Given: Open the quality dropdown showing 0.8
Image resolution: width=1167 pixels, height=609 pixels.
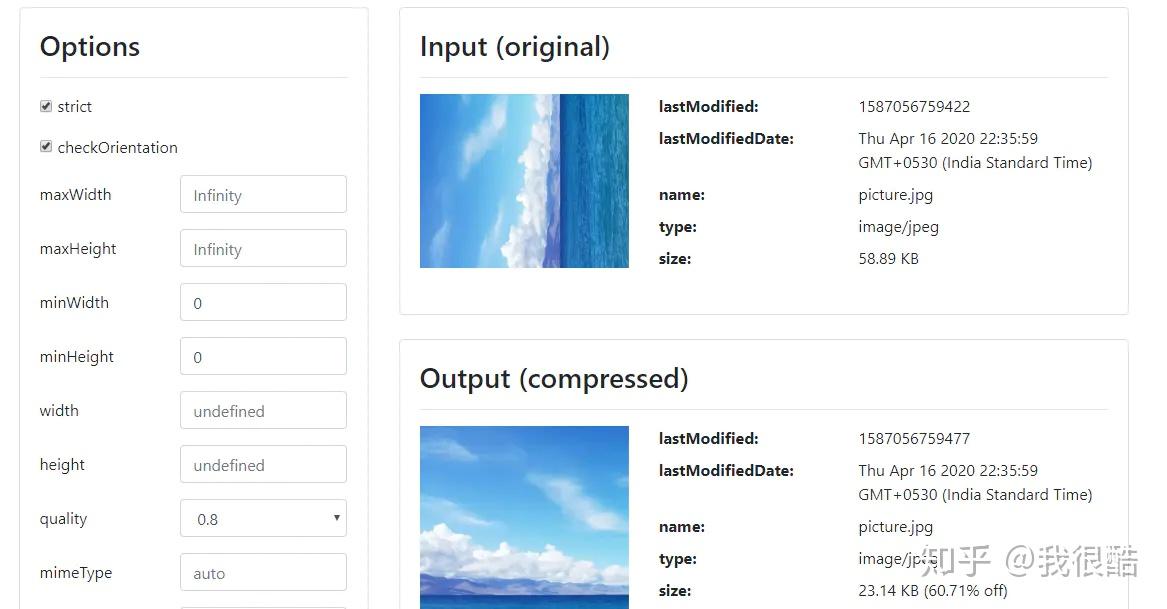Looking at the screenshot, I should (263, 518).
